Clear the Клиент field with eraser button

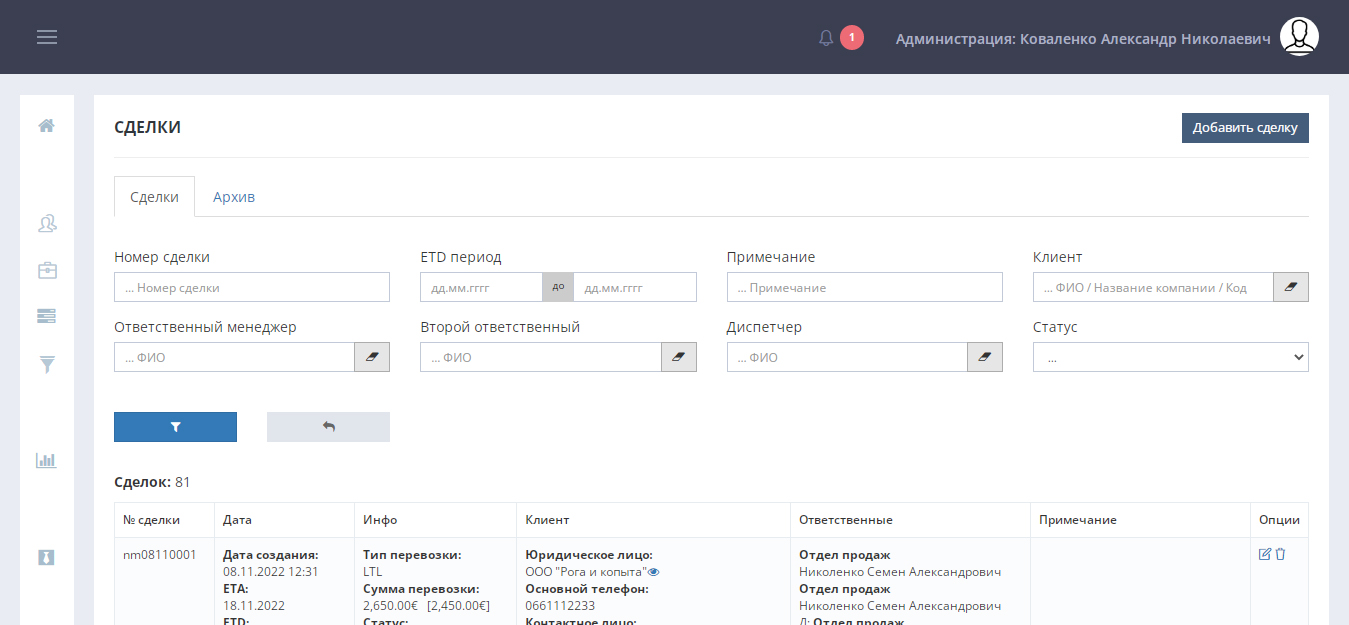click(1290, 287)
